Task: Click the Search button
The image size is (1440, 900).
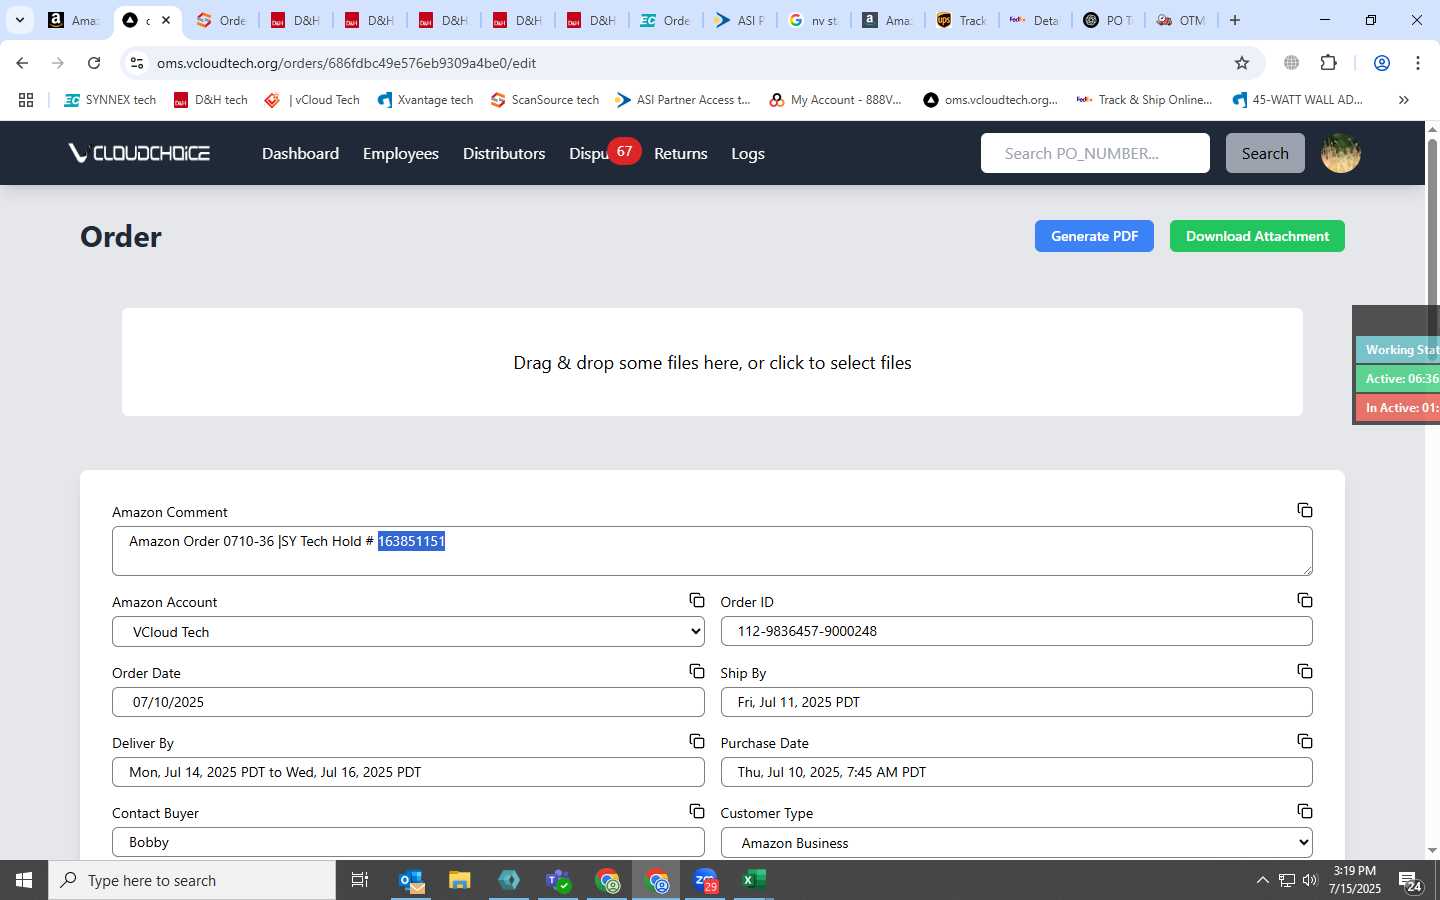Action: click(1265, 153)
